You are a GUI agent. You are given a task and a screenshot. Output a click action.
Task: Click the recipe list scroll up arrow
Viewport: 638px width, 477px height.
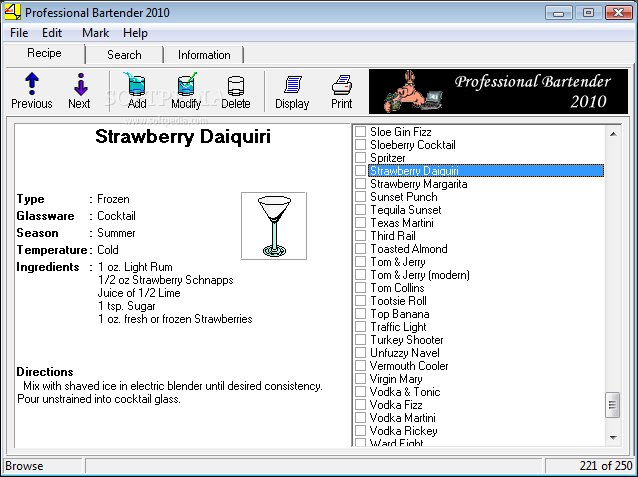coord(613,134)
